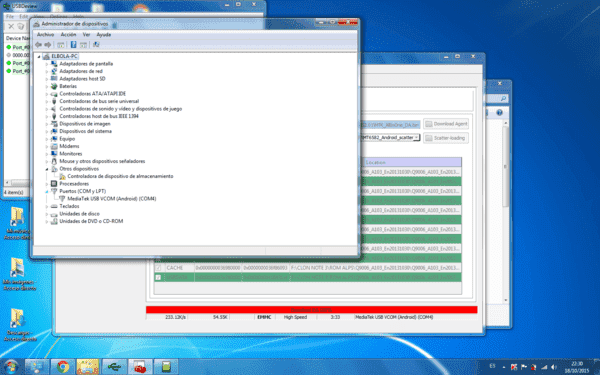The height and width of the screenshot is (375, 600).
Task: Open Descargas shortcut on desktop
Action: pyautogui.click(x=19, y=325)
